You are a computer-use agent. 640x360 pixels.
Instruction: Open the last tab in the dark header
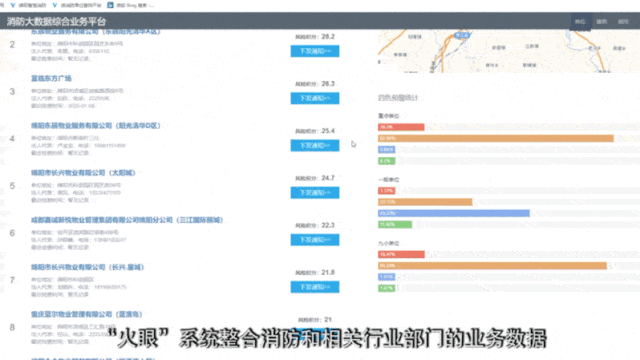tap(623, 22)
